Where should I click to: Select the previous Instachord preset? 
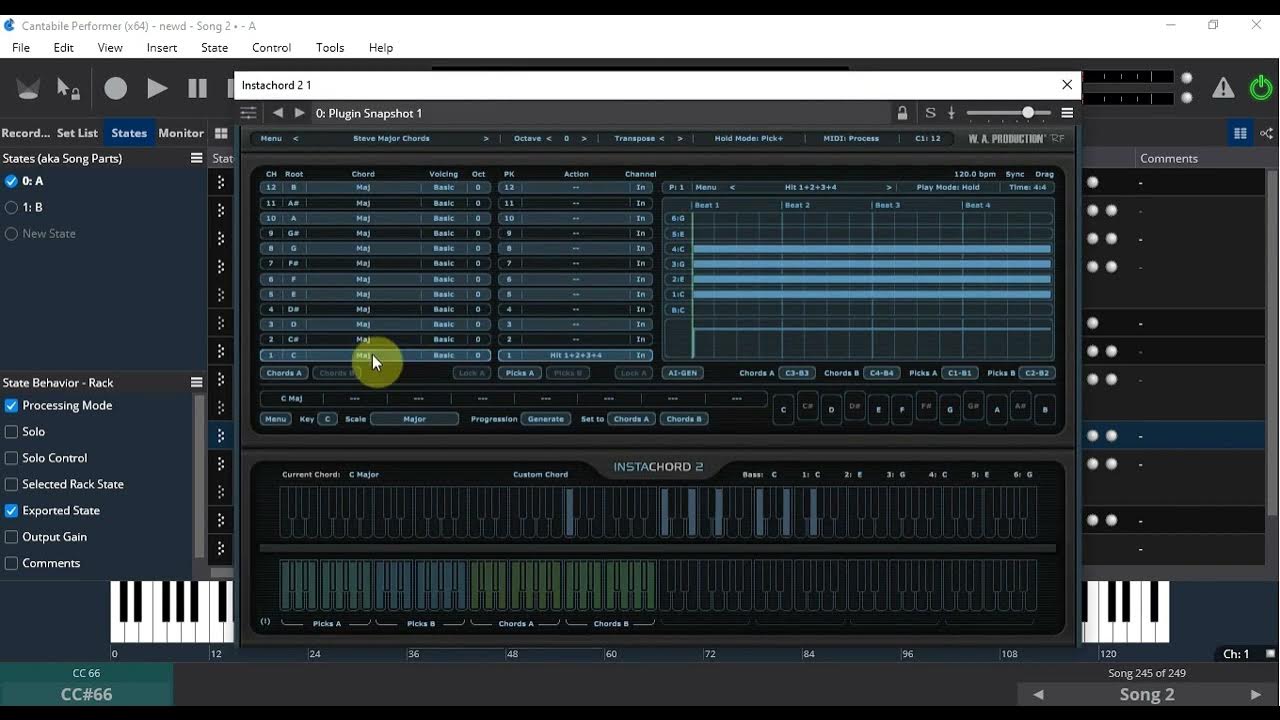pyautogui.click(x=298, y=139)
